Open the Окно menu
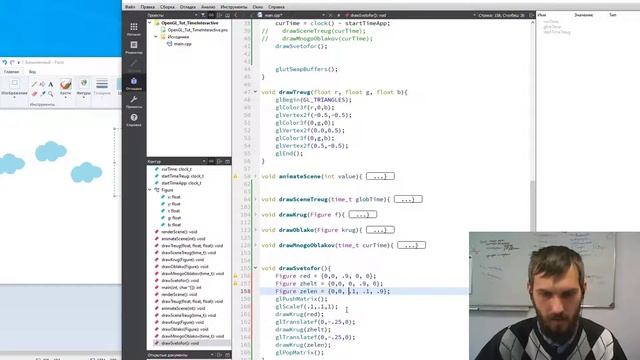The image size is (640, 360). click(x=258, y=7)
